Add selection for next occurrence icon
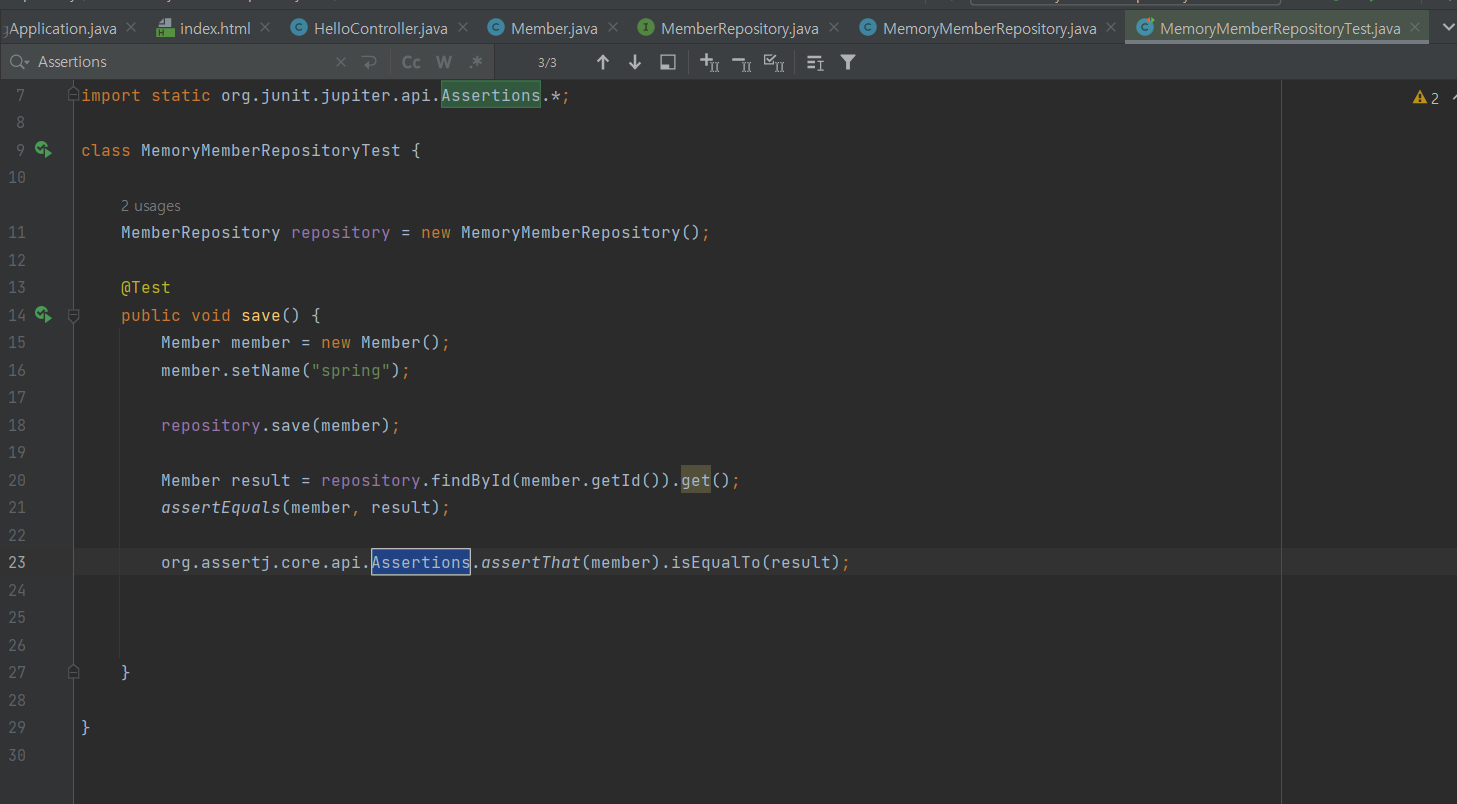The image size is (1457, 804). (x=709, y=62)
